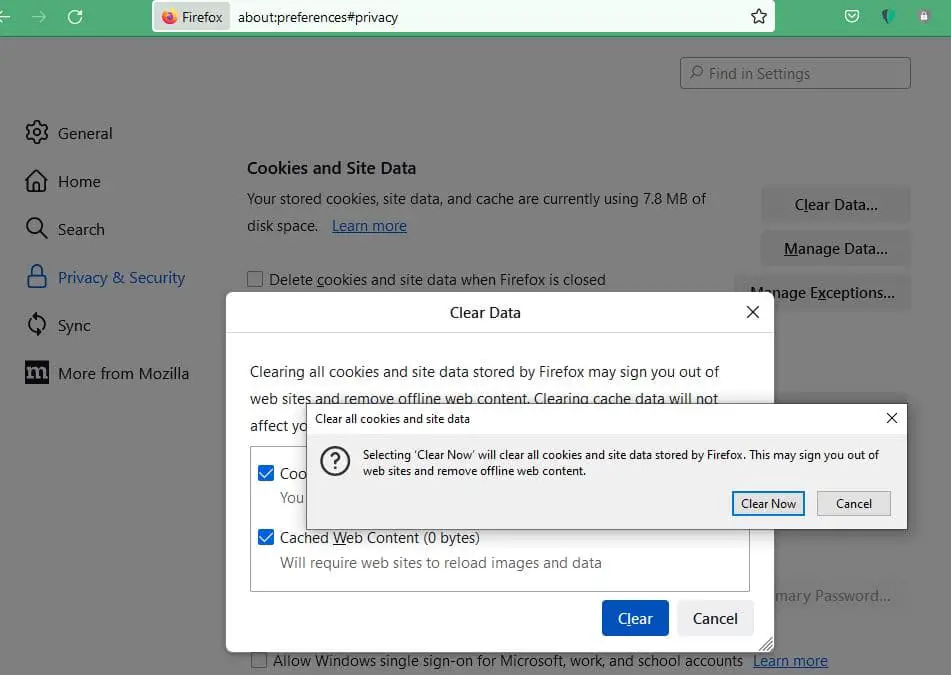The width and height of the screenshot is (951, 675).
Task: Click the Find in Settings search field
Action: 796,73
